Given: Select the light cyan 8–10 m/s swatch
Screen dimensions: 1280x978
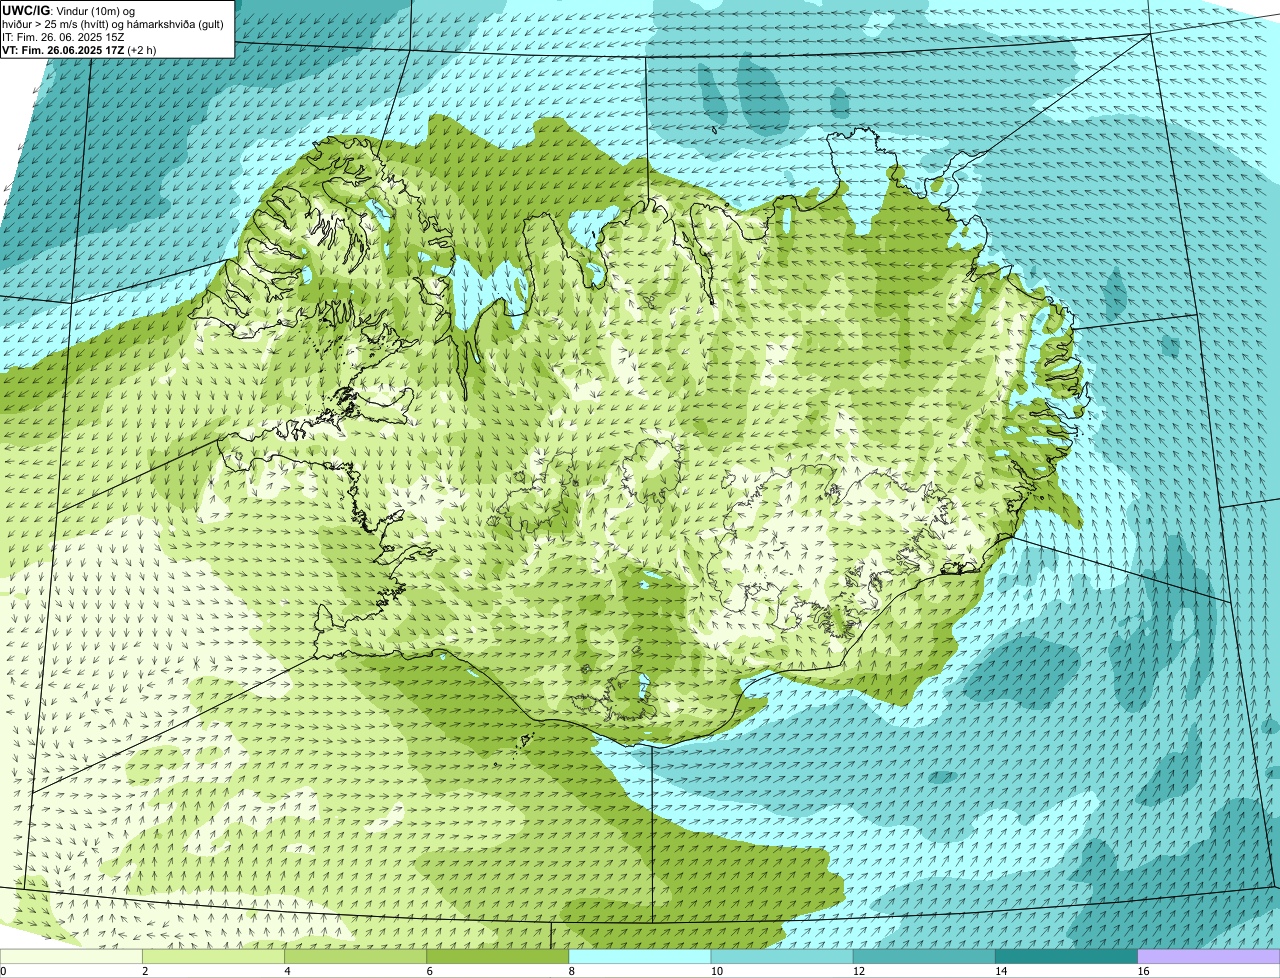Looking at the screenshot, I should point(640,956).
